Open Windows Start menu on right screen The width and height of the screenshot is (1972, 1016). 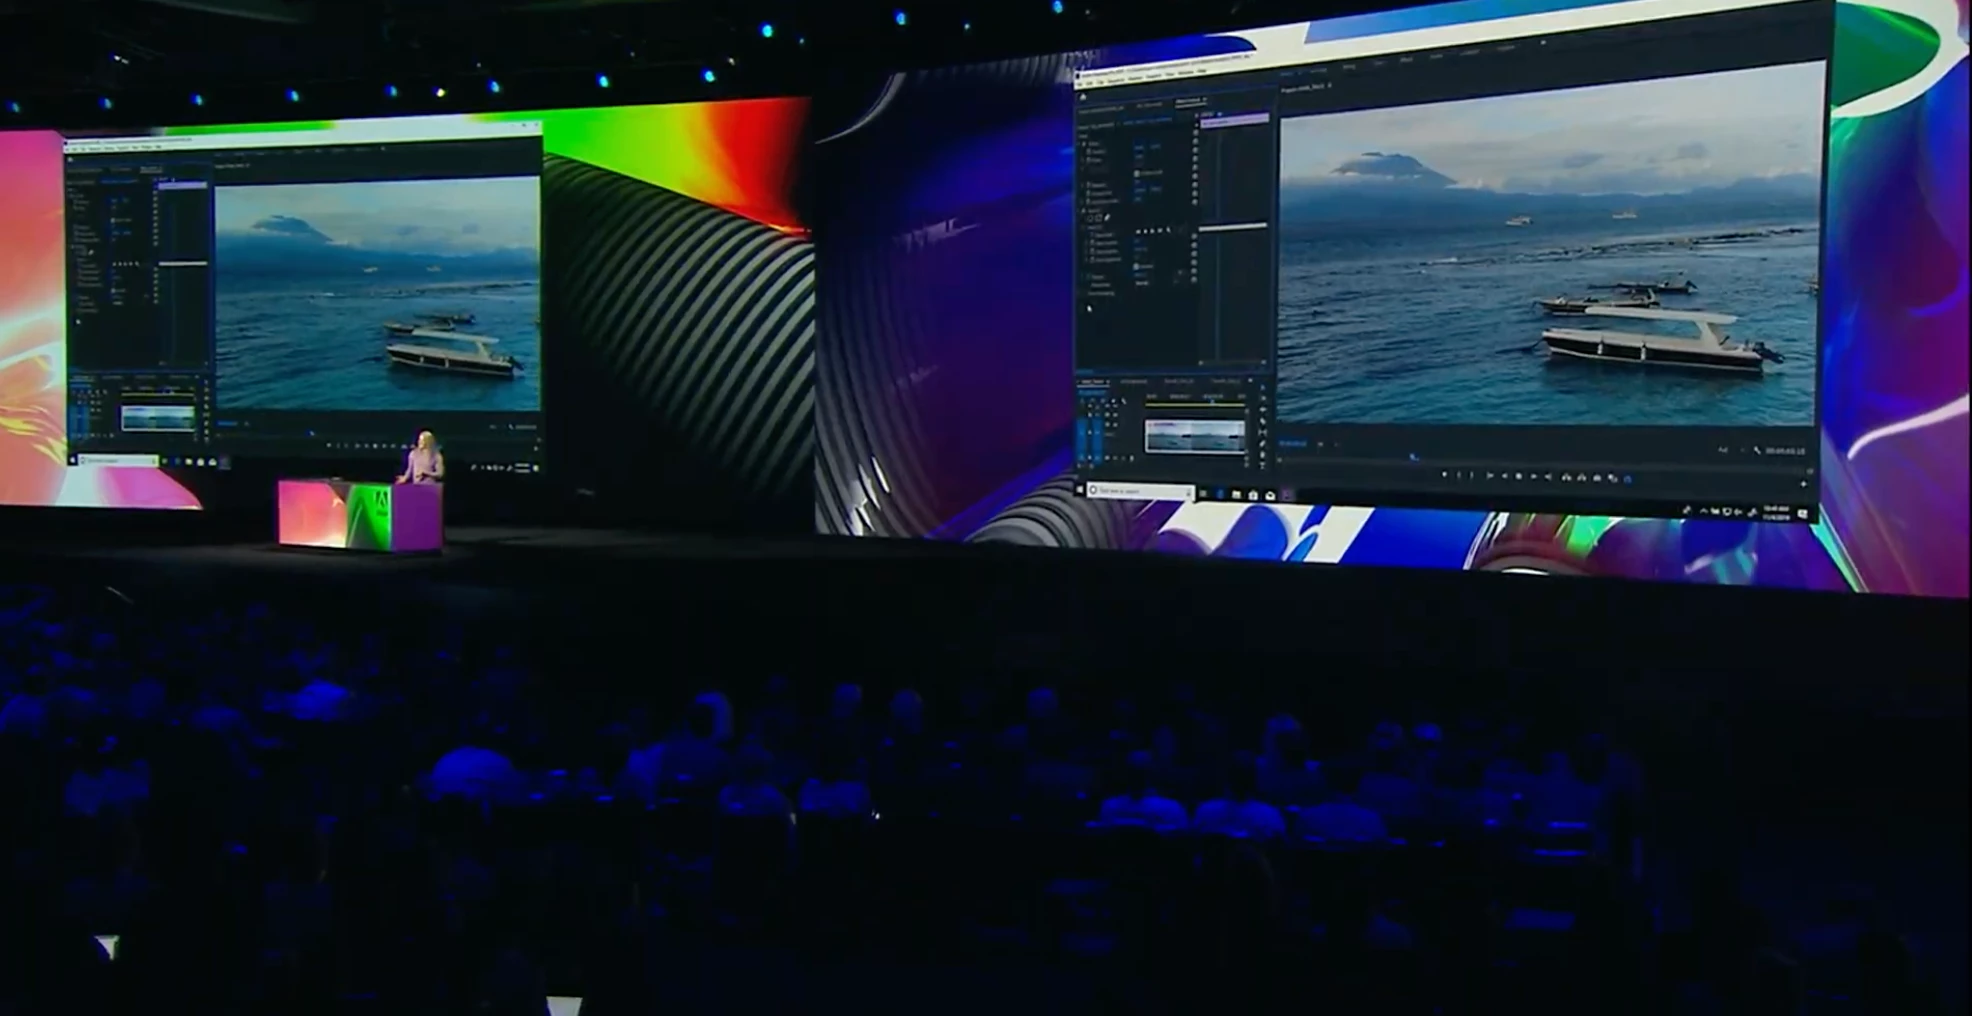(x=1080, y=490)
